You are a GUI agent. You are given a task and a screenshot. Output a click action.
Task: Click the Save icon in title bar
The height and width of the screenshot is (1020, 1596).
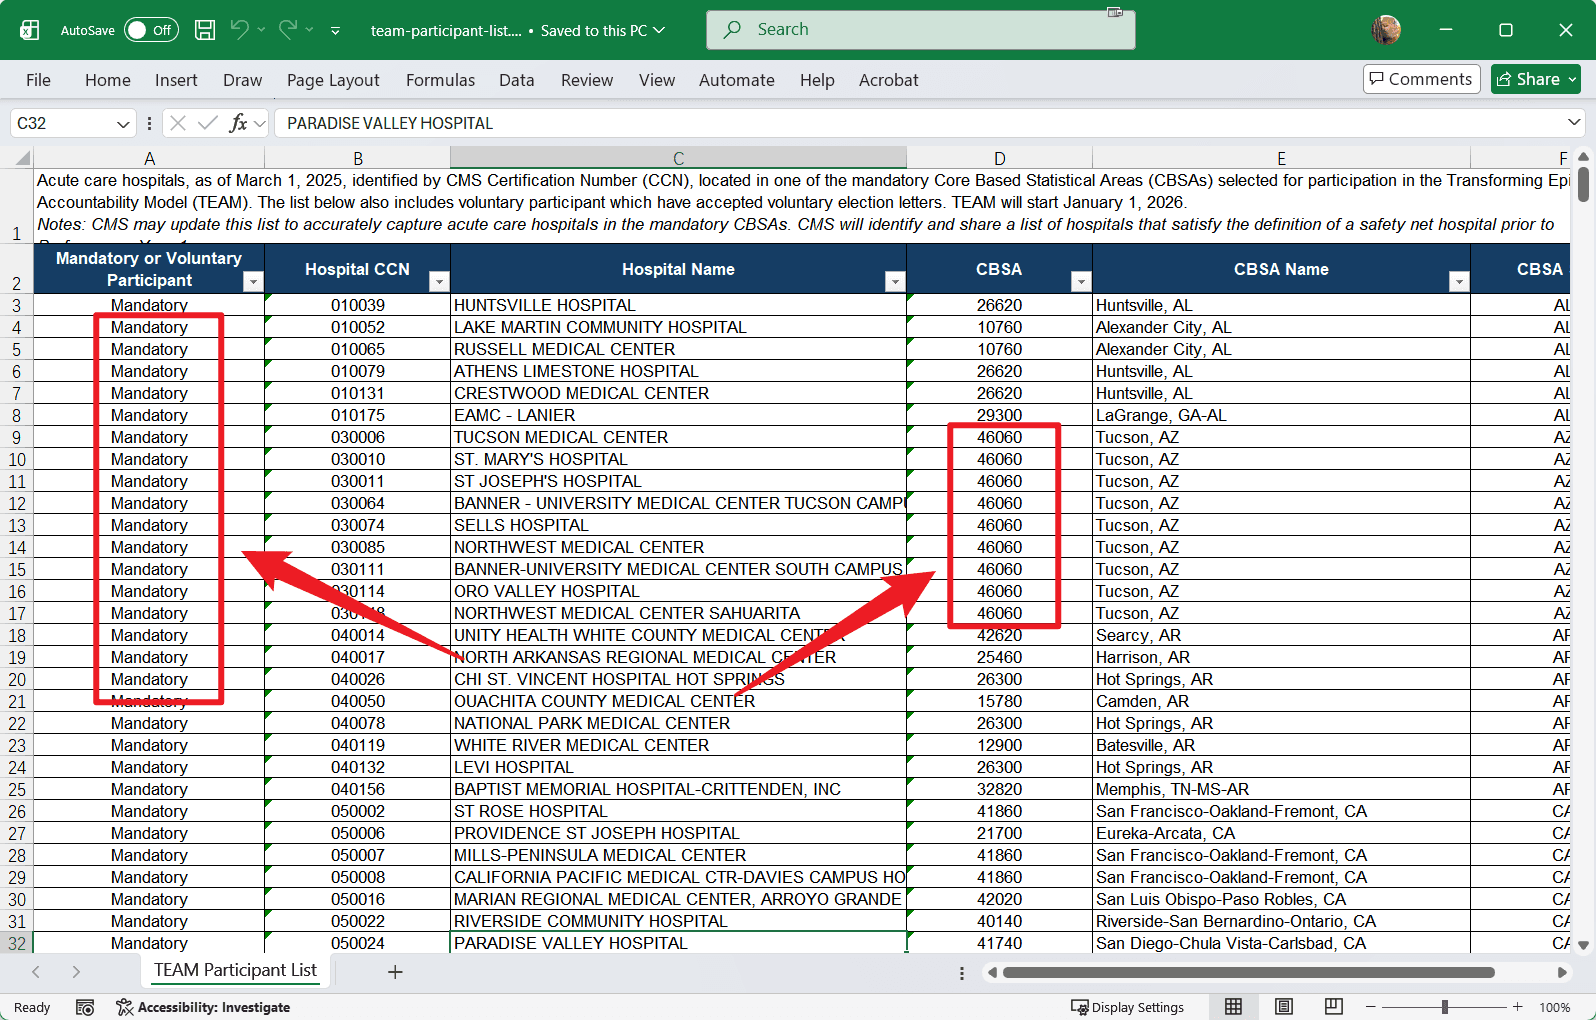pos(205,30)
